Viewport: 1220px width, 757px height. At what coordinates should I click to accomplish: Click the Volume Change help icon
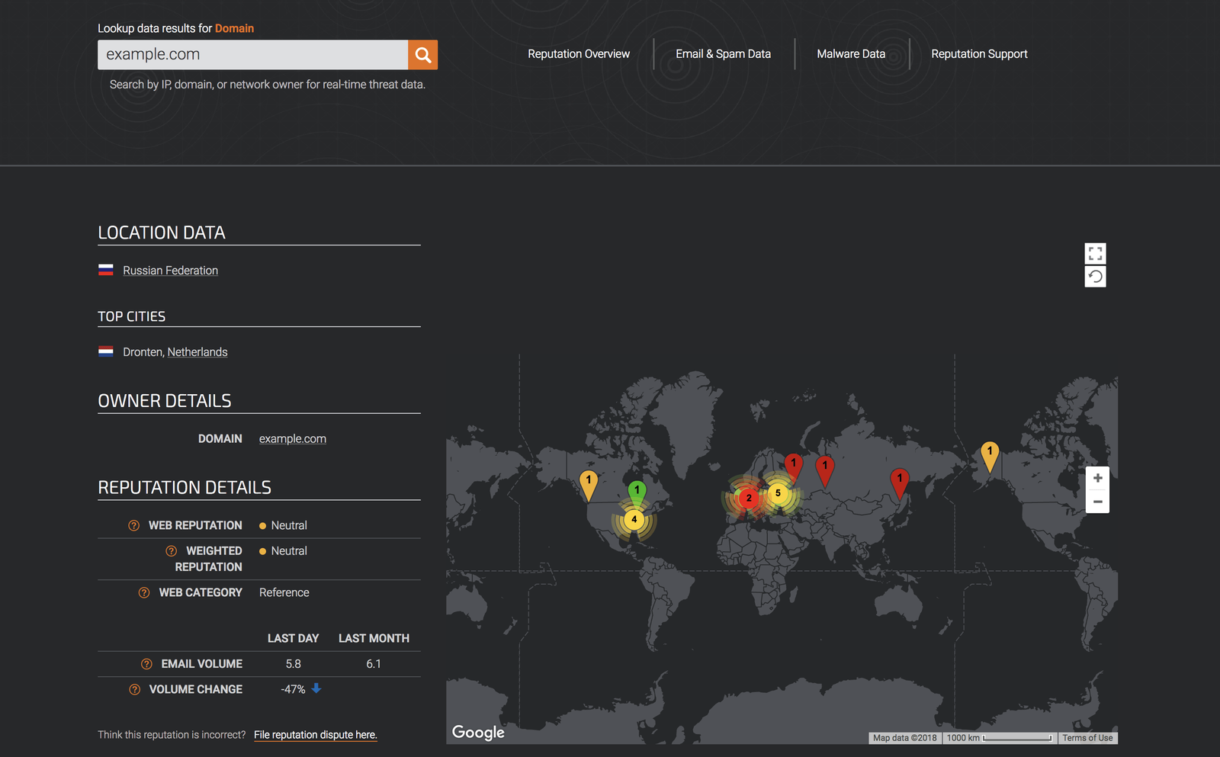pyautogui.click(x=134, y=690)
